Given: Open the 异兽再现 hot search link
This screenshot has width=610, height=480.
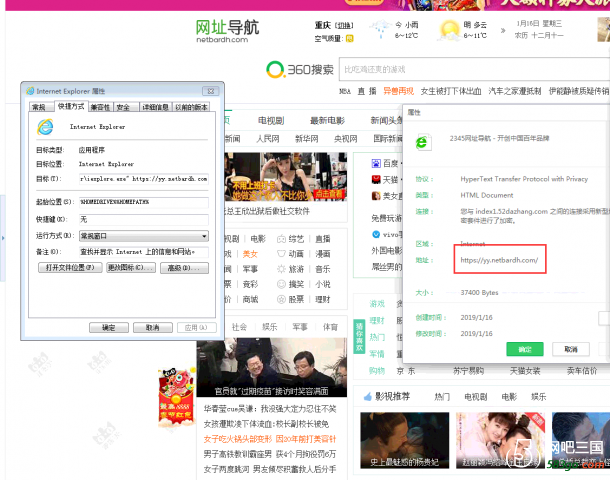Looking at the screenshot, I should [398, 91].
